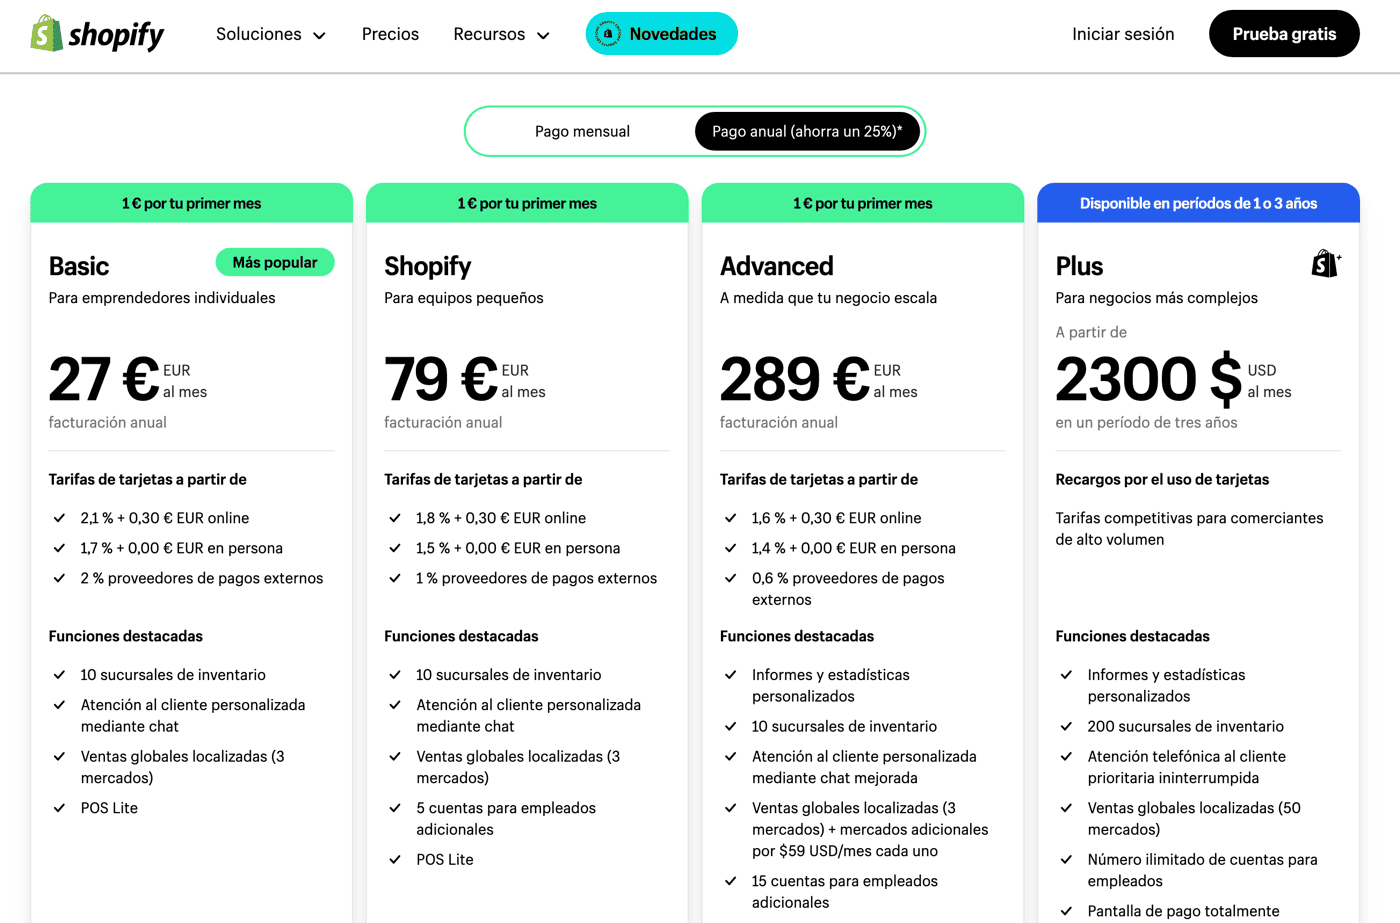
Task: Click checkmark beside 1,8 % + 0,30 € EUR online
Action: [x=395, y=518]
